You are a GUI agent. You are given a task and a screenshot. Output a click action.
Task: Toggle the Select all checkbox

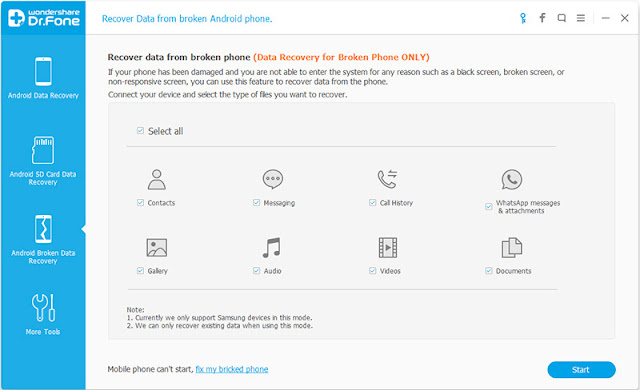[140, 131]
